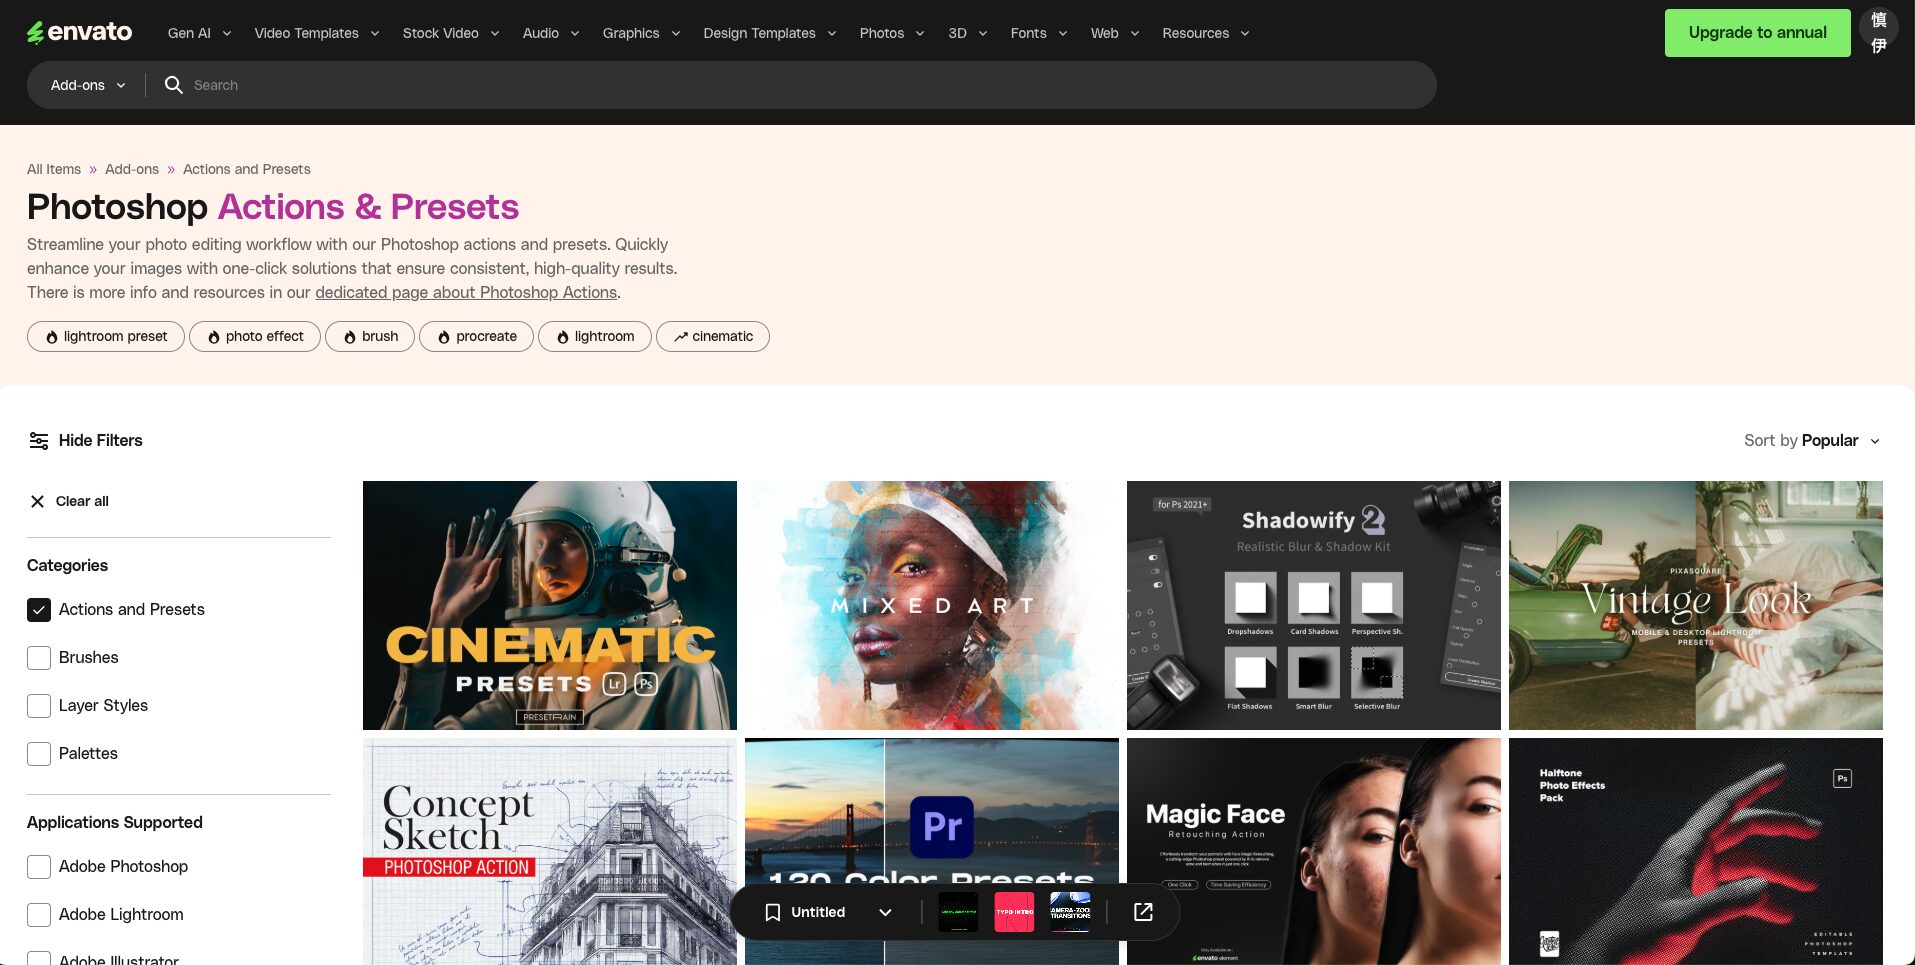Screen dimensions: 1915x965
Task: Open the collection in a new tab icon
Action: pos(1142,912)
